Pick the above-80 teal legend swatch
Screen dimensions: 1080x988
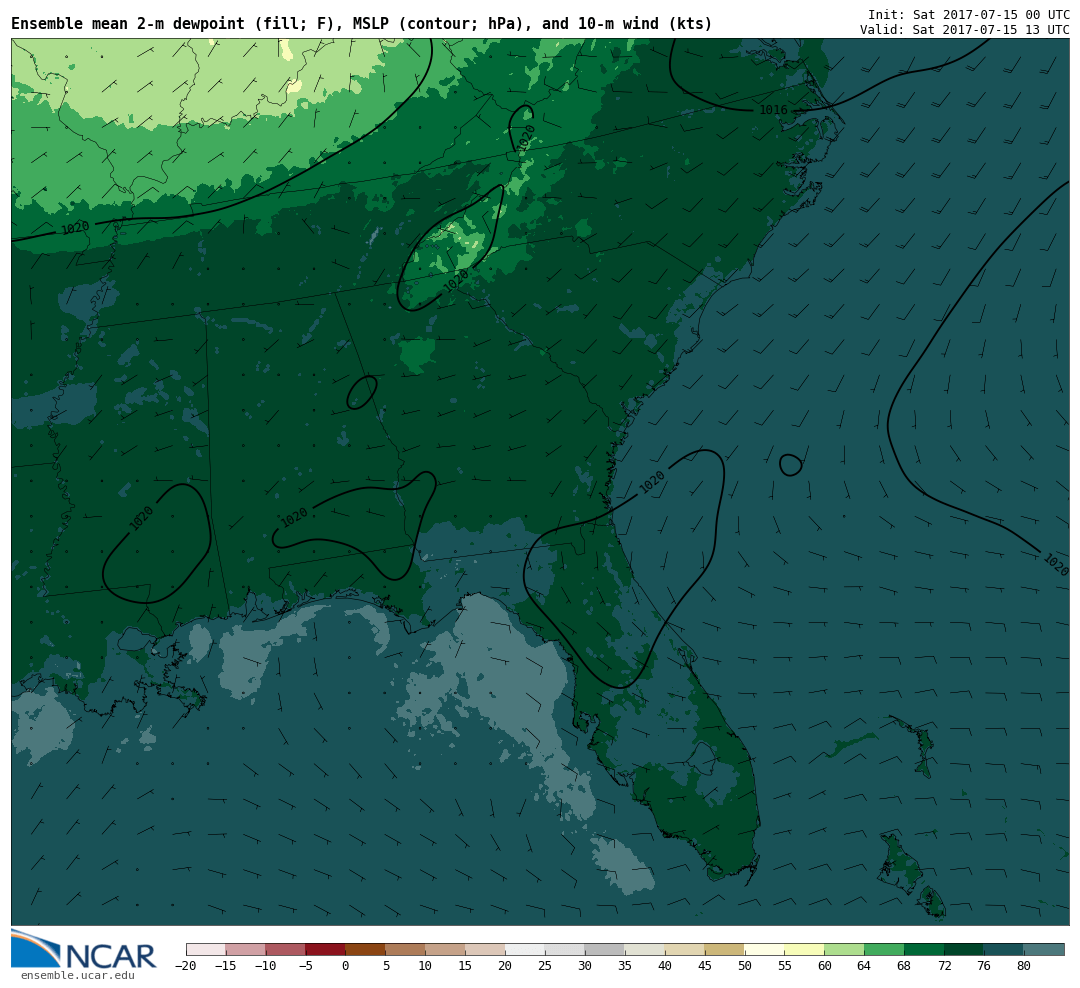(1044, 949)
